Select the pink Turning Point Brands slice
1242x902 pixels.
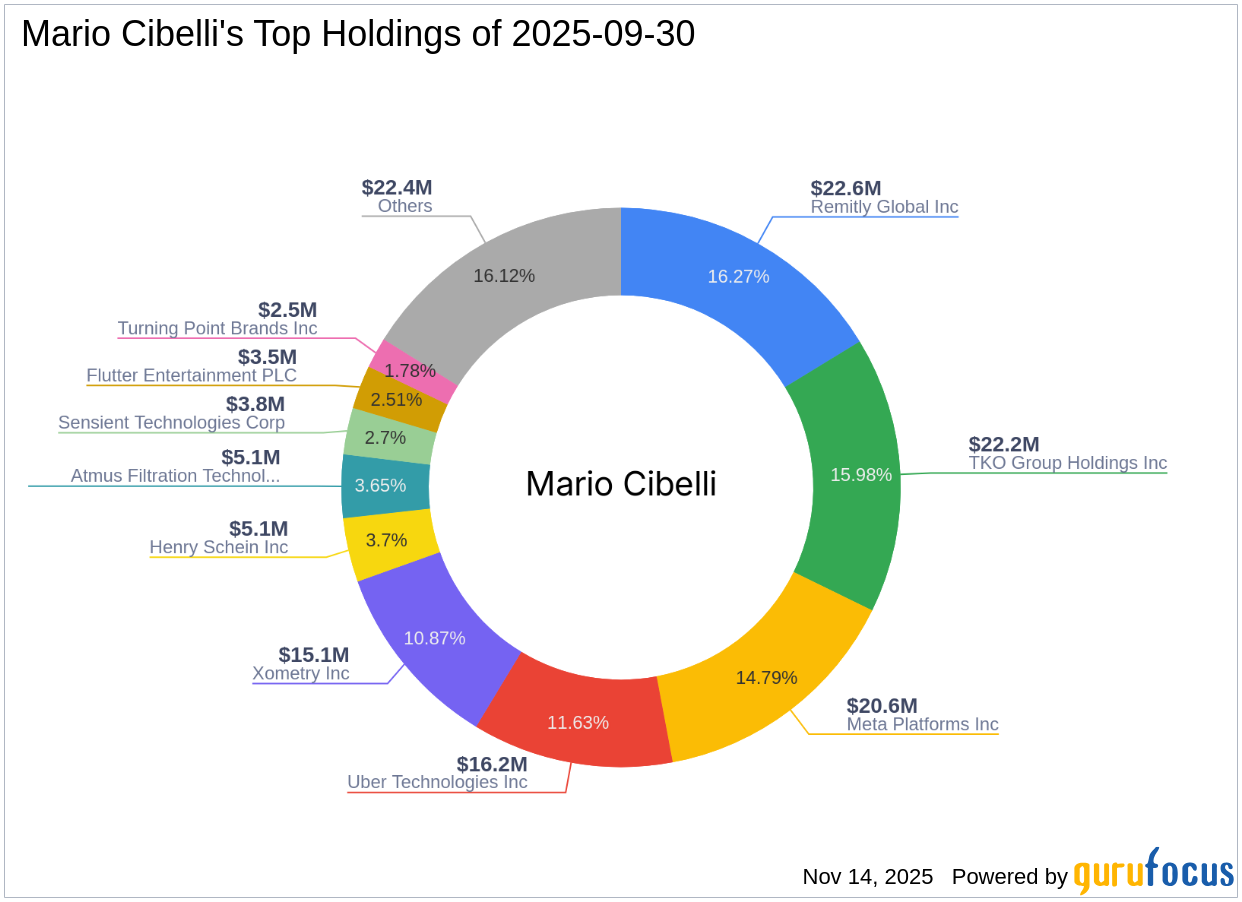point(409,371)
